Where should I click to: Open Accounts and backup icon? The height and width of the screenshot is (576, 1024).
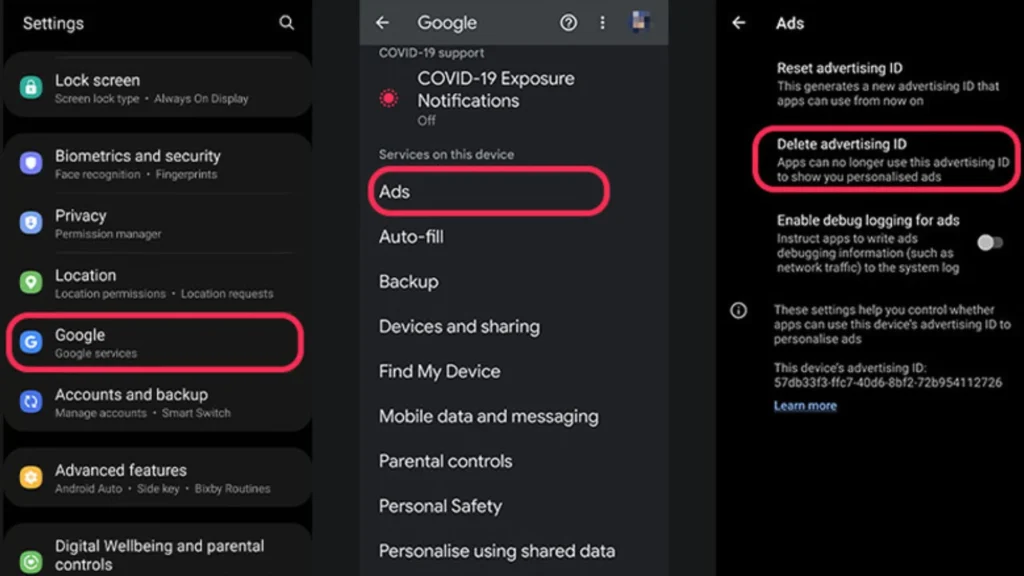[x=31, y=400]
